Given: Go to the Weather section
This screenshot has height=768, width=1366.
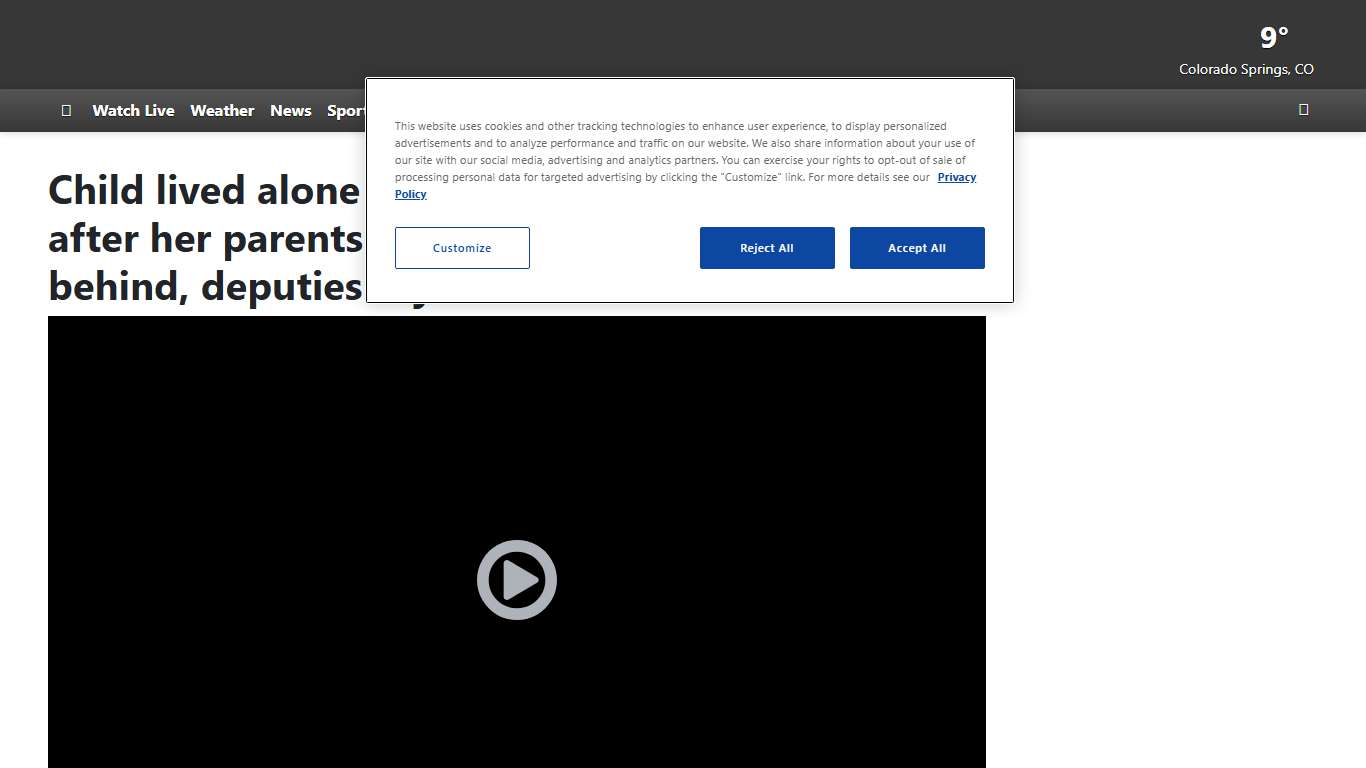Looking at the screenshot, I should pyautogui.click(x=222, y=111).
